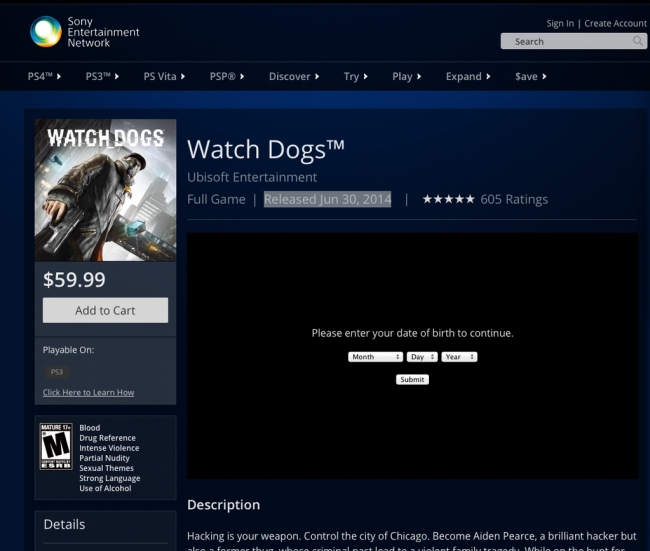Submit the date of birth
This screenshot has height=551, width=650.
[412, 380]
